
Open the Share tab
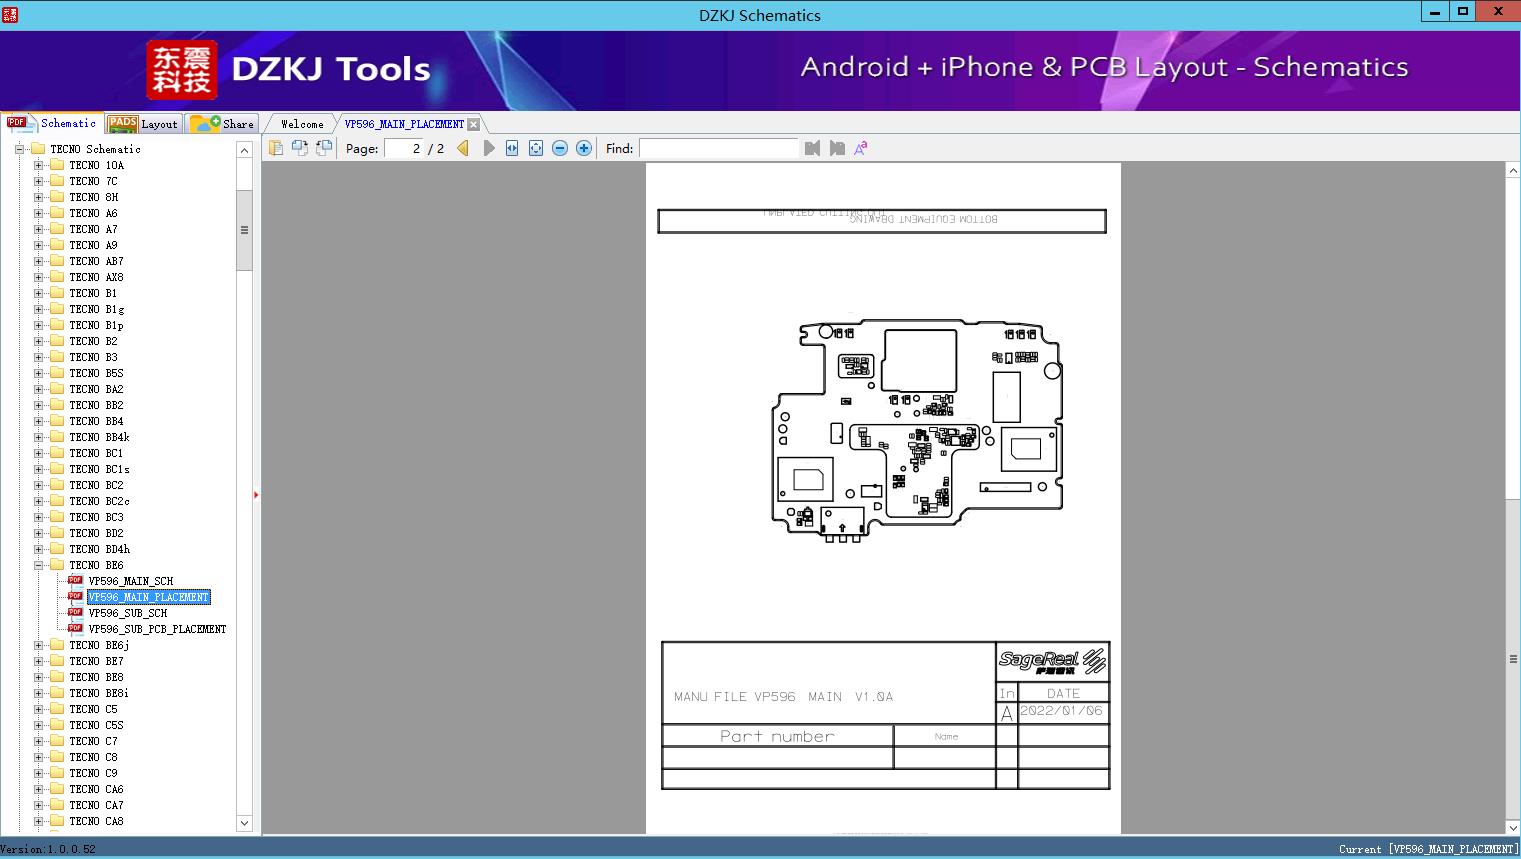[x=223, y=123]
